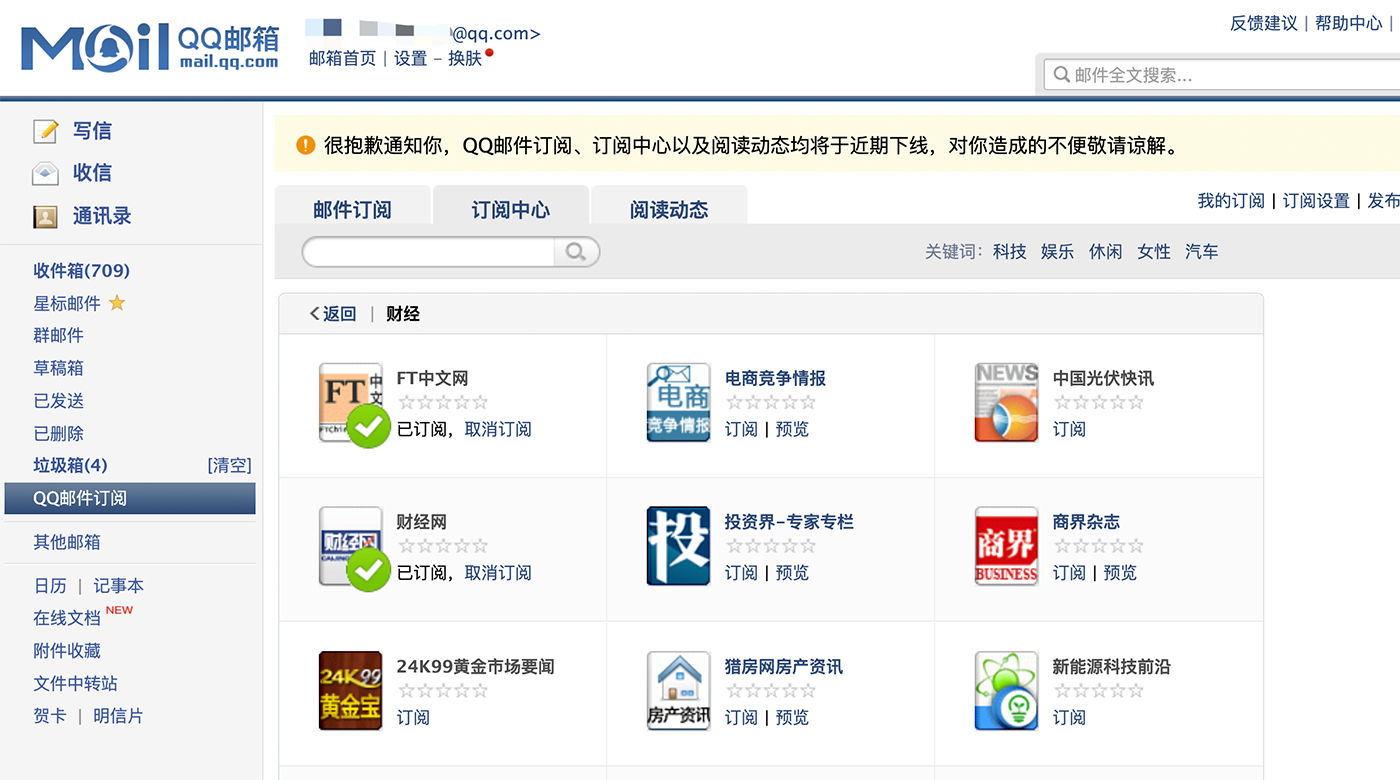
Task: Open the 电商竞争情报 channel icon
Action: click(x=678, y=402)
